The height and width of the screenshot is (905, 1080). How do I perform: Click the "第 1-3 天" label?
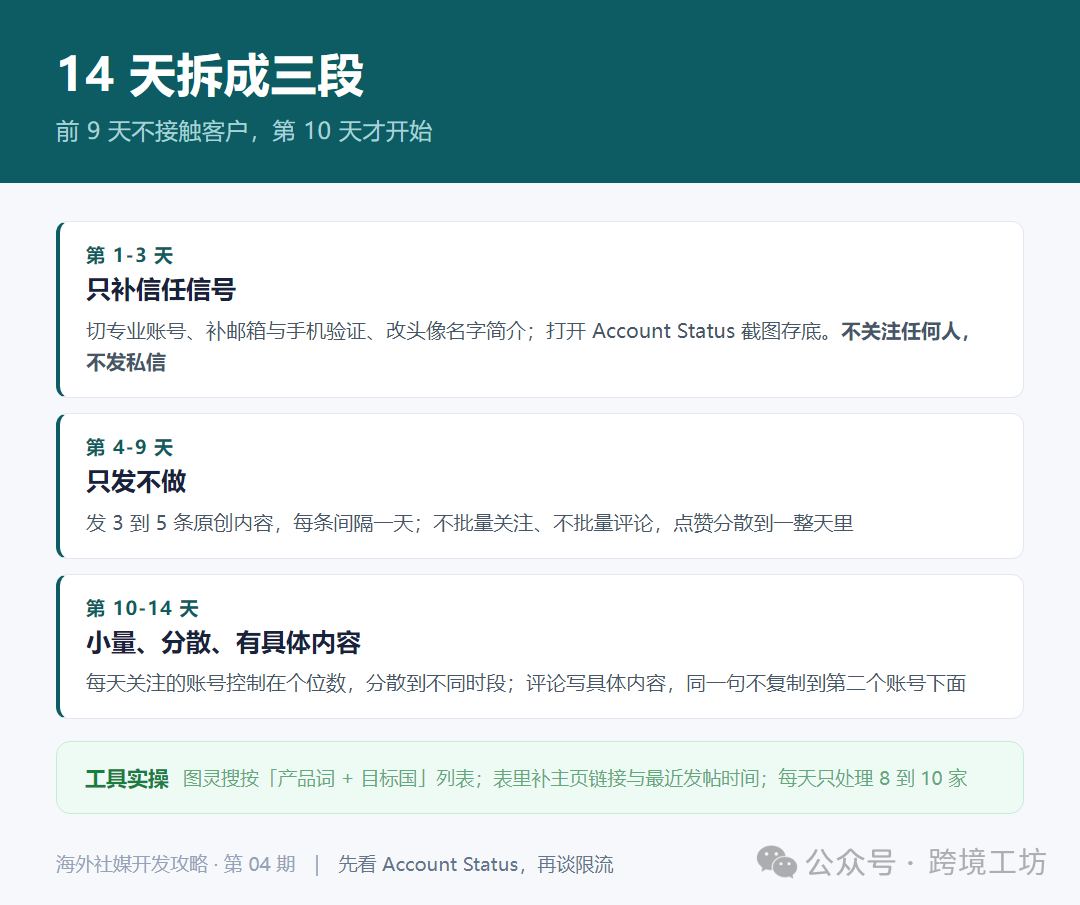point(129,256)
